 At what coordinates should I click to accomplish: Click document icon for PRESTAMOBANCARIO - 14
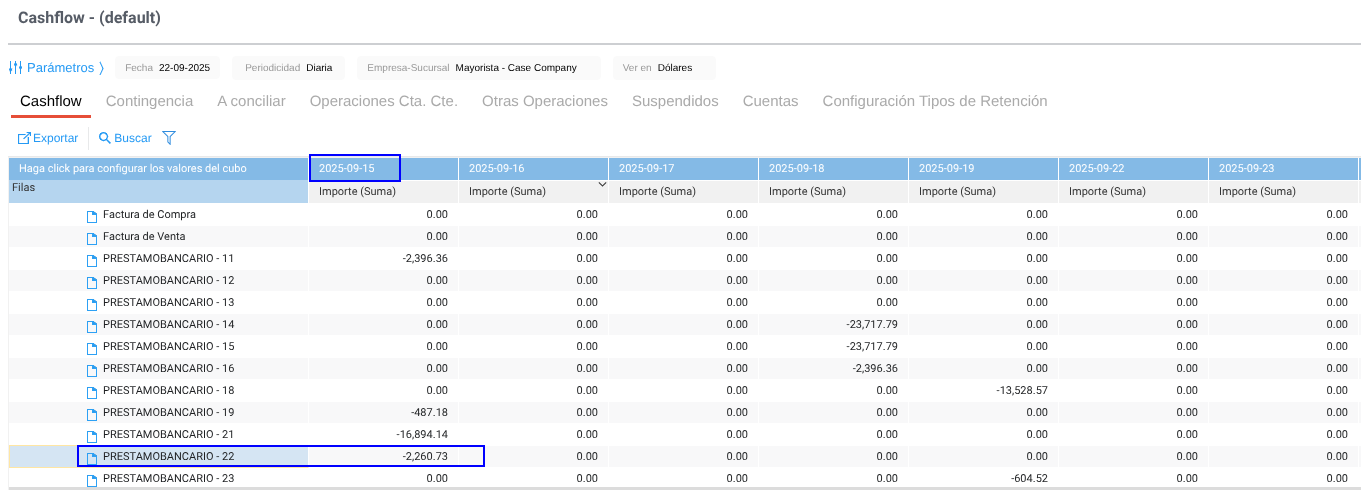click(x=92, y=325)
